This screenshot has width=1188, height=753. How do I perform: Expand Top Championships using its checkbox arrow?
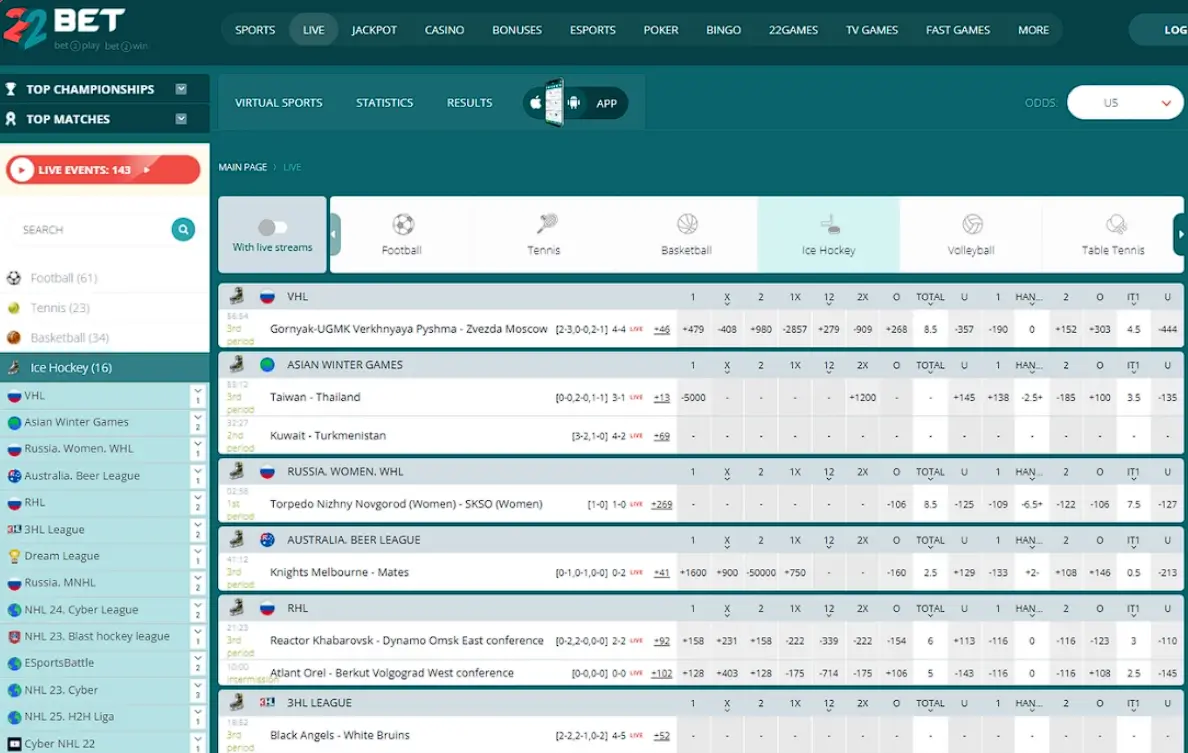coord(181,88)
